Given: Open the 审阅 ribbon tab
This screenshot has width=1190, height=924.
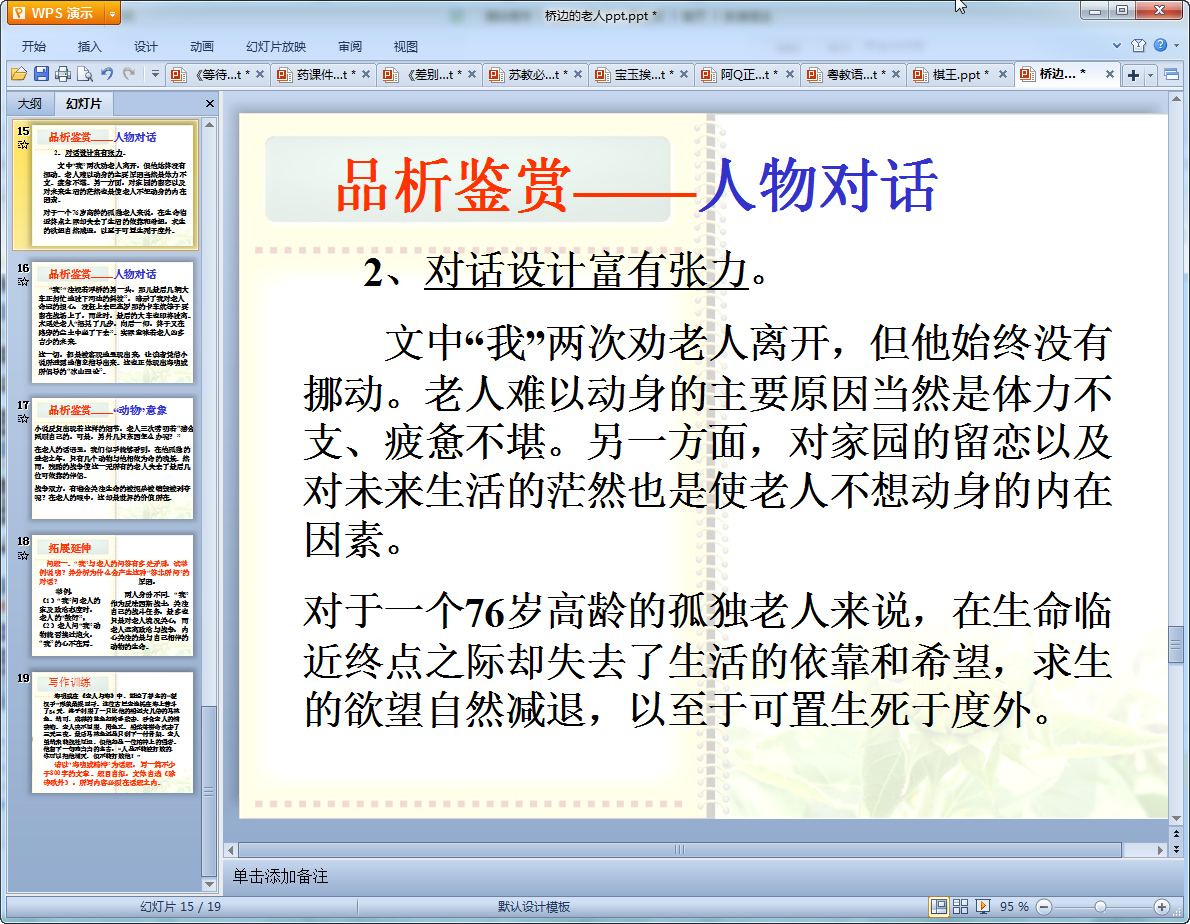Looking at the screenshot, I should pos(350,46).
